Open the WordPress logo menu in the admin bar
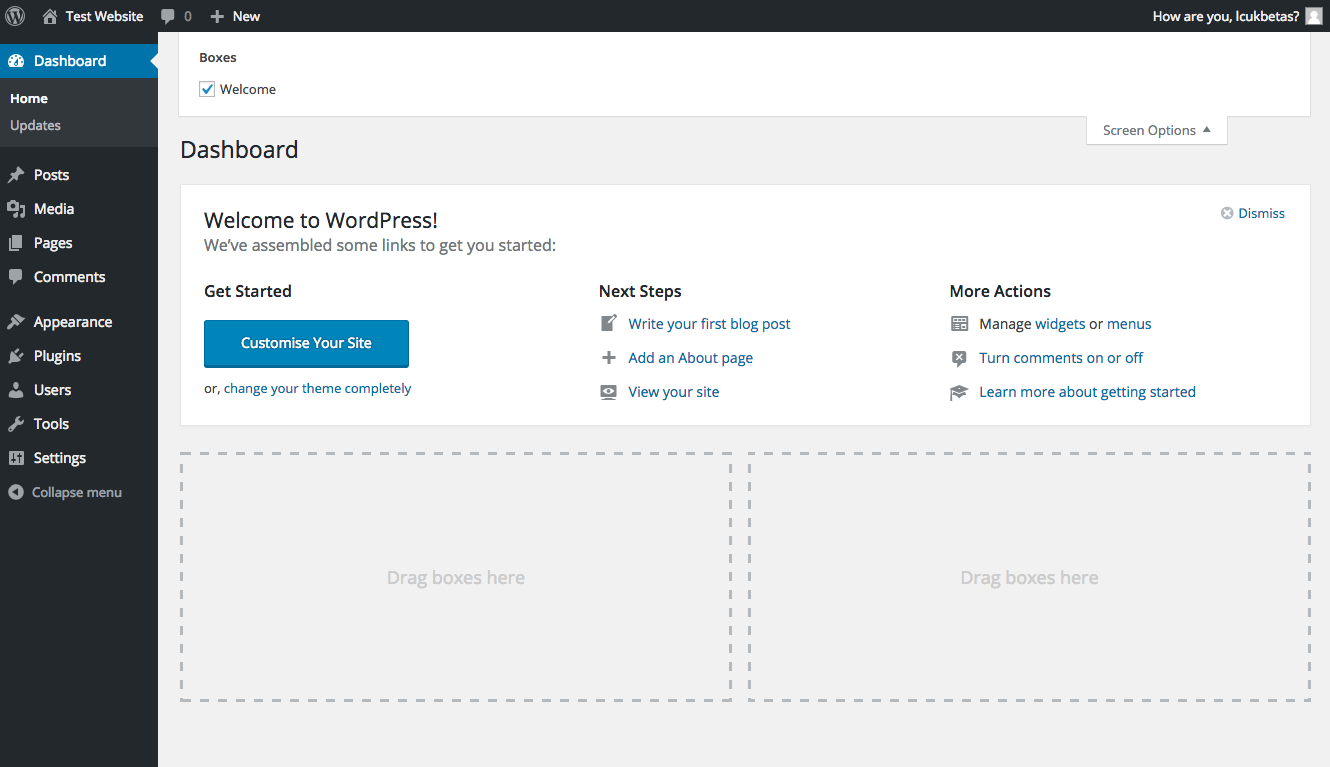Screen dimensions: 1330x767 coord(14,15)
